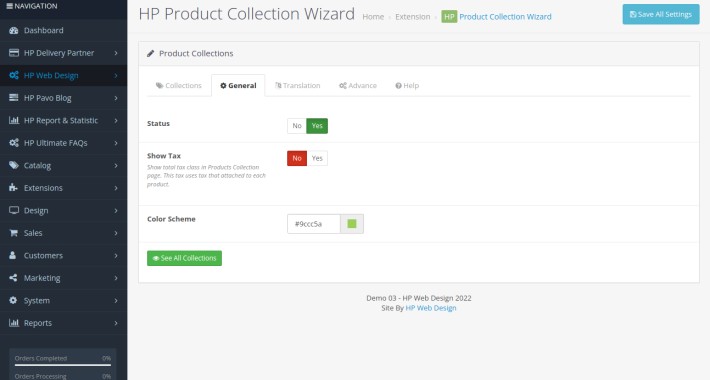This screenshot has width=710, height=380.
Task: Click the Dashboard gauge icon
Action: [x=14, y=30]
